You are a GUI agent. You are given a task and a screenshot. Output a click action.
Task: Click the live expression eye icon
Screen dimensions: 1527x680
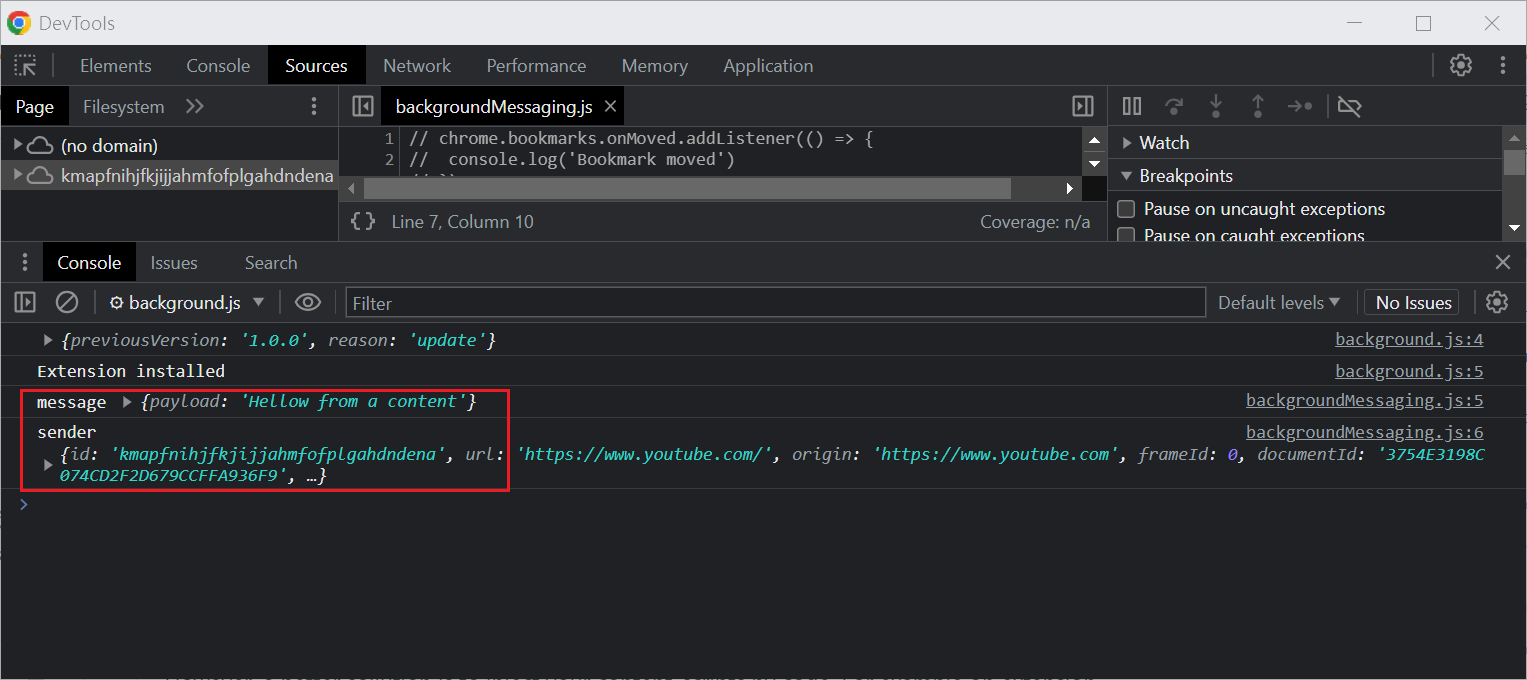(x=308, y=302)
